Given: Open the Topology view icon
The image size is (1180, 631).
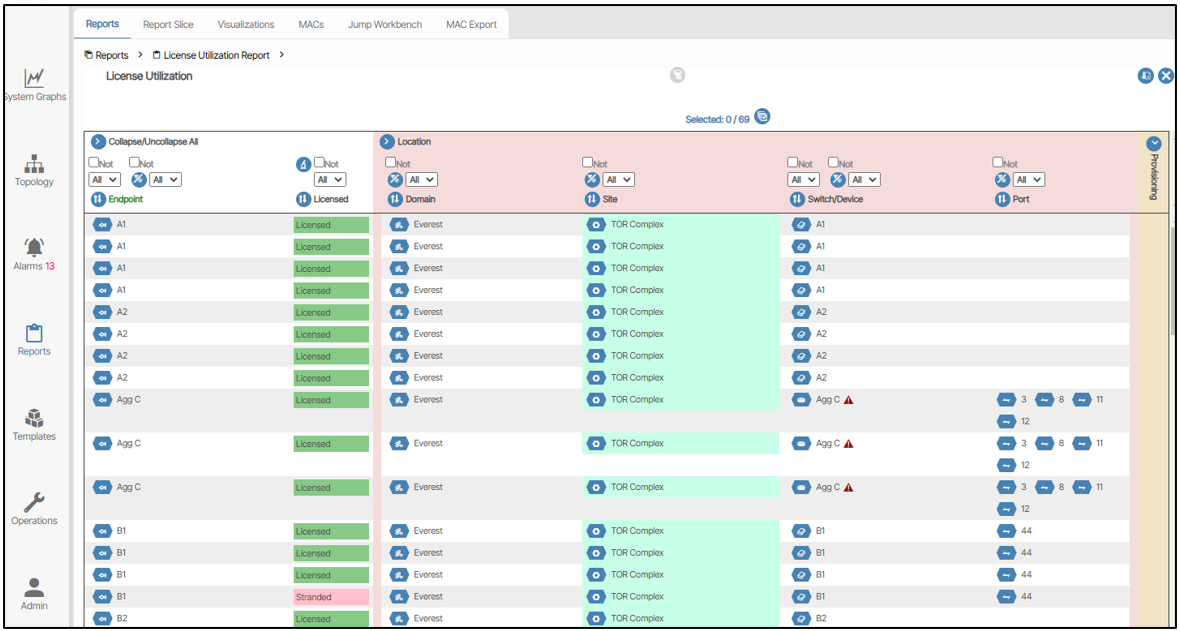Looking at the screenshot, I should coord(34,164).
